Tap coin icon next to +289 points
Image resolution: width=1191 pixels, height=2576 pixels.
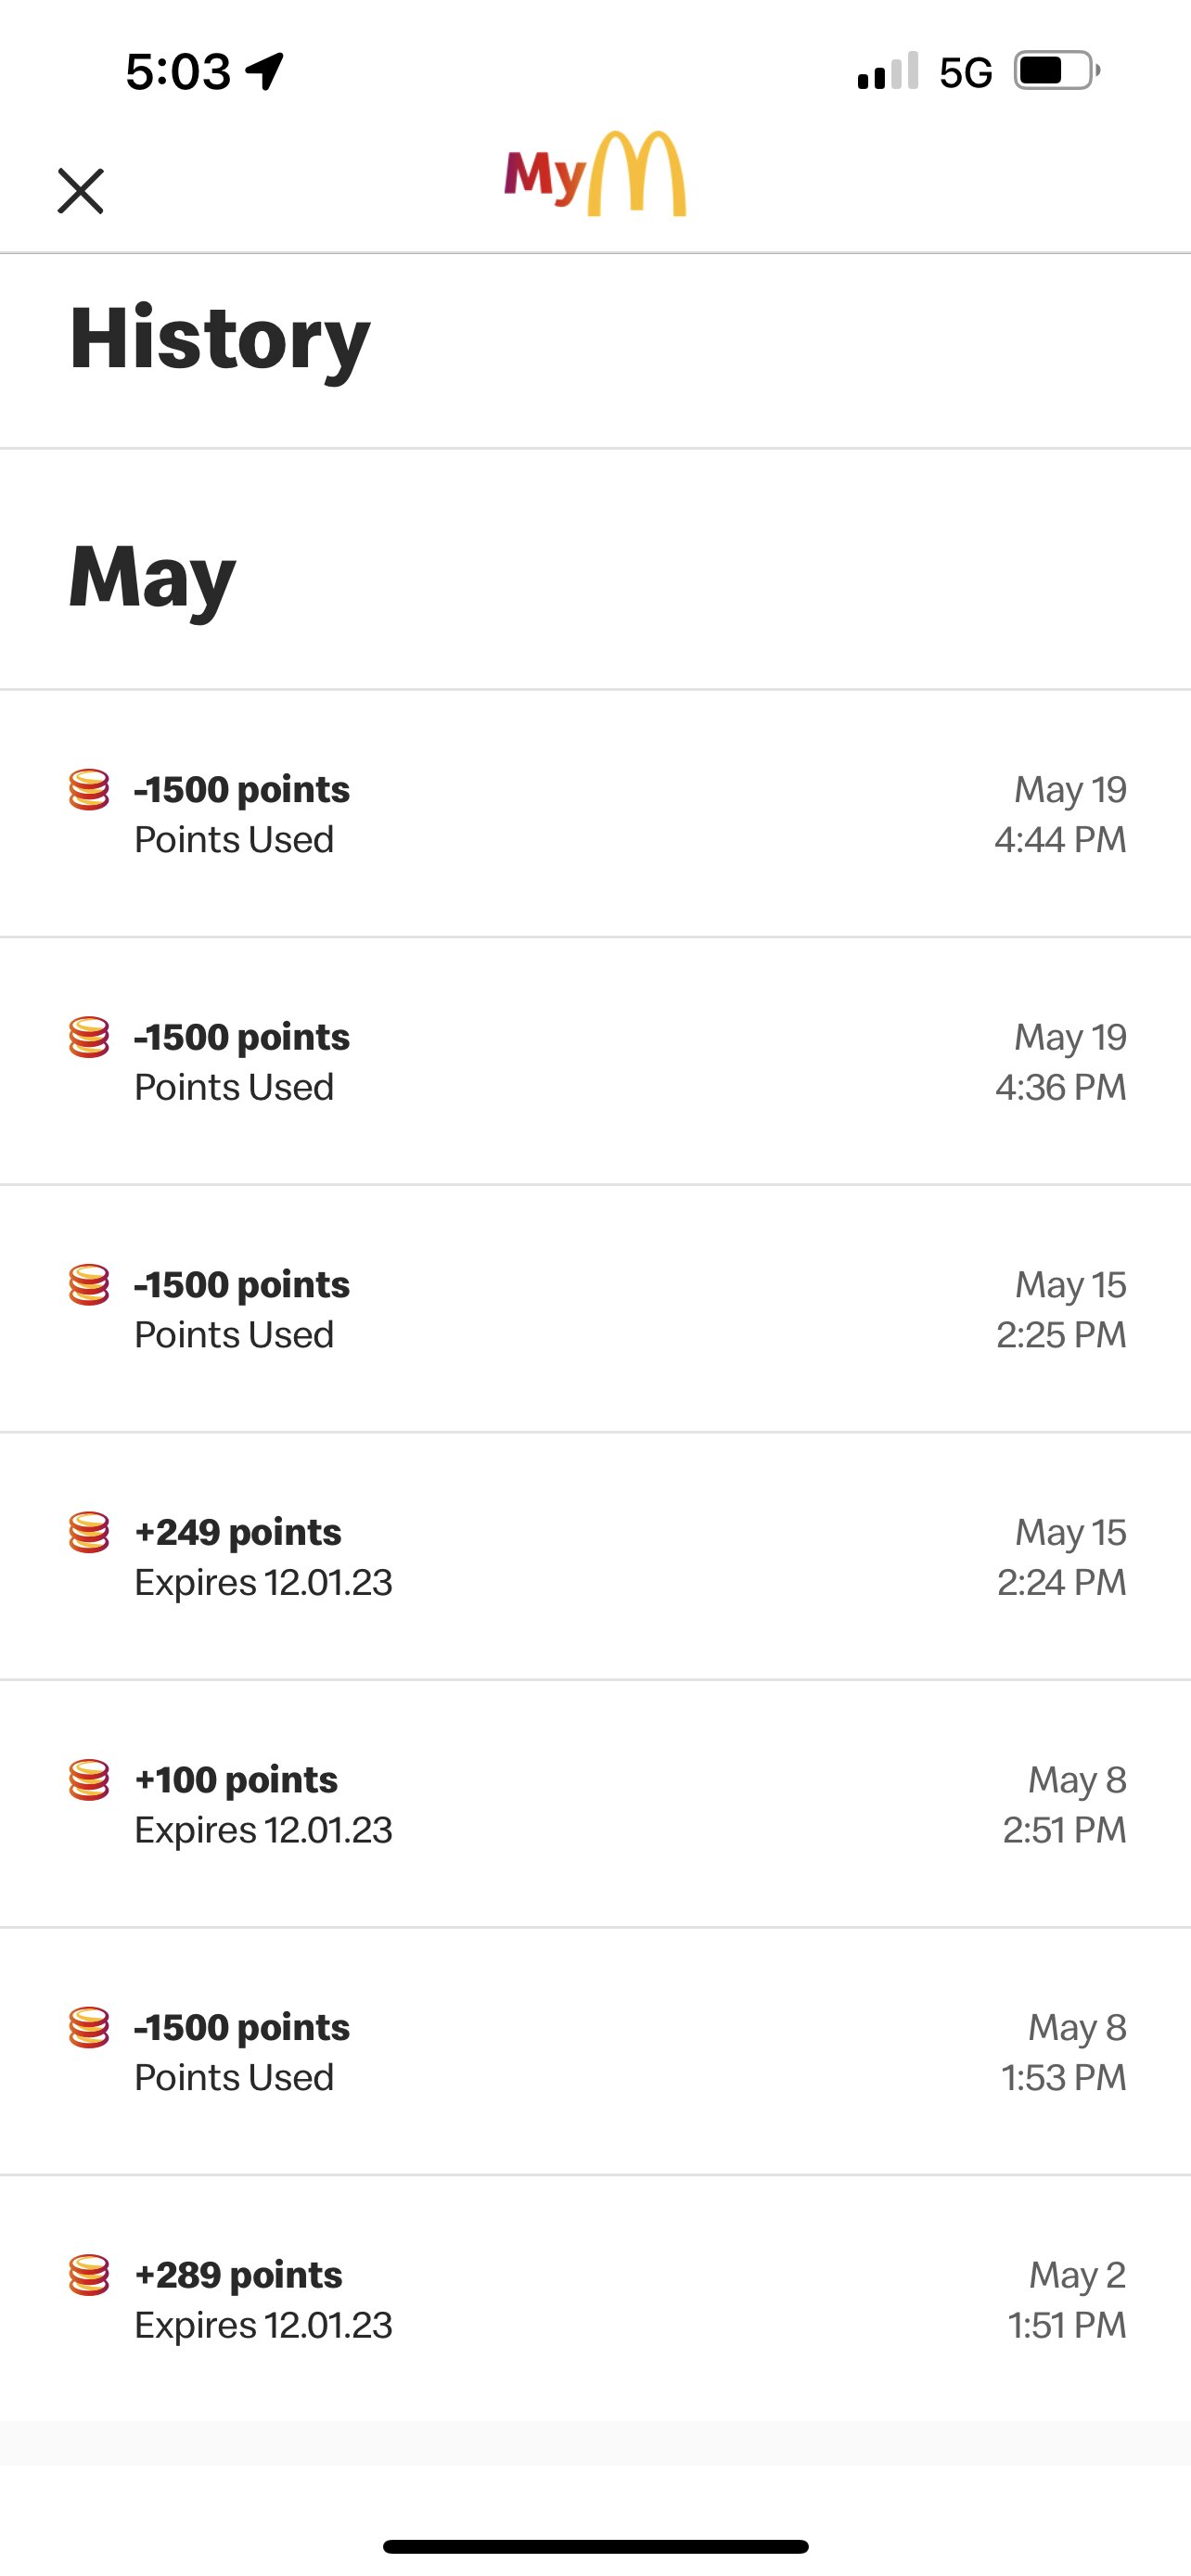pyautogui.click(x=89, y=2275)
